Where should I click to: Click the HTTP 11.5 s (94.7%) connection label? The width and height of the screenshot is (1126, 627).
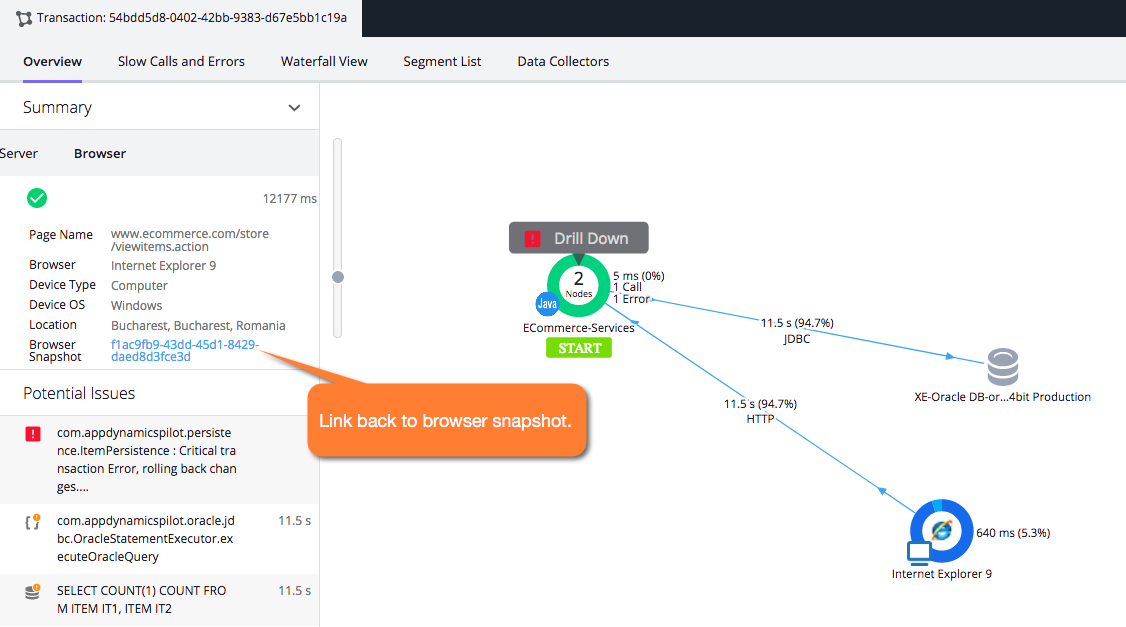pos(760,412)
